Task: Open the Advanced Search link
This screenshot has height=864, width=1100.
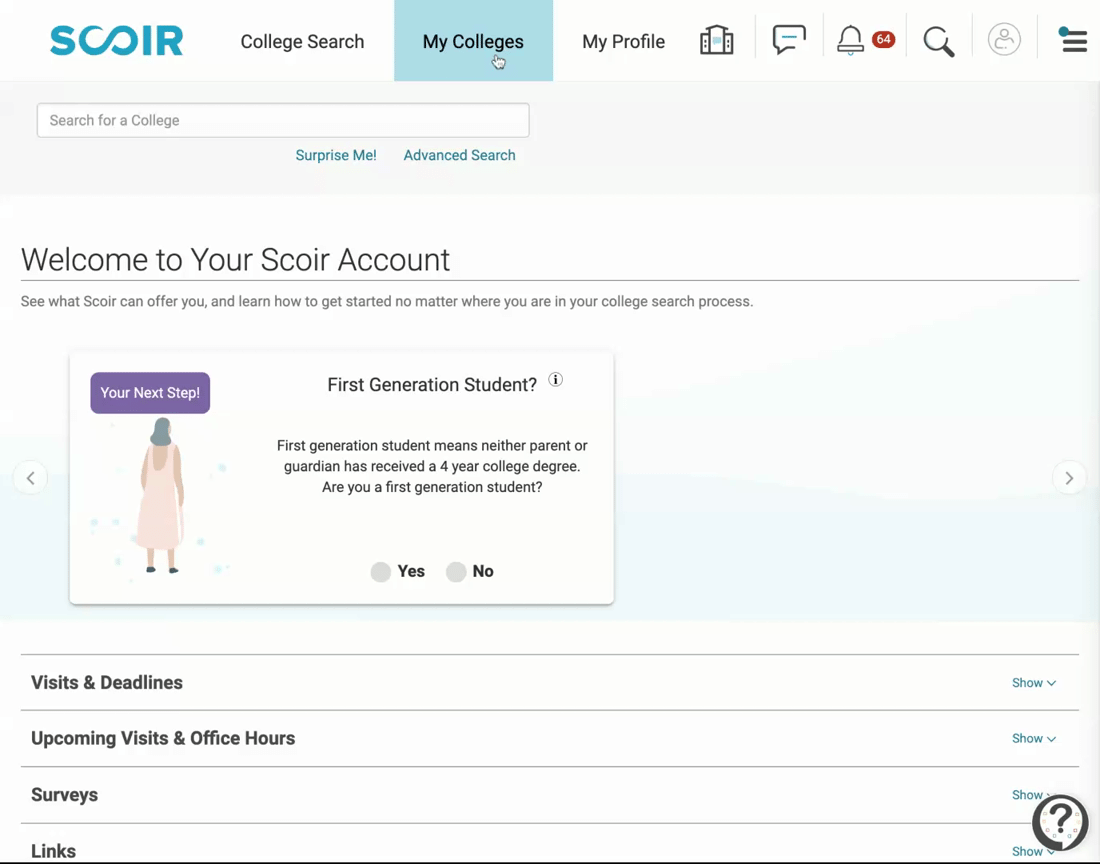Action: click(x=460, y=155)
